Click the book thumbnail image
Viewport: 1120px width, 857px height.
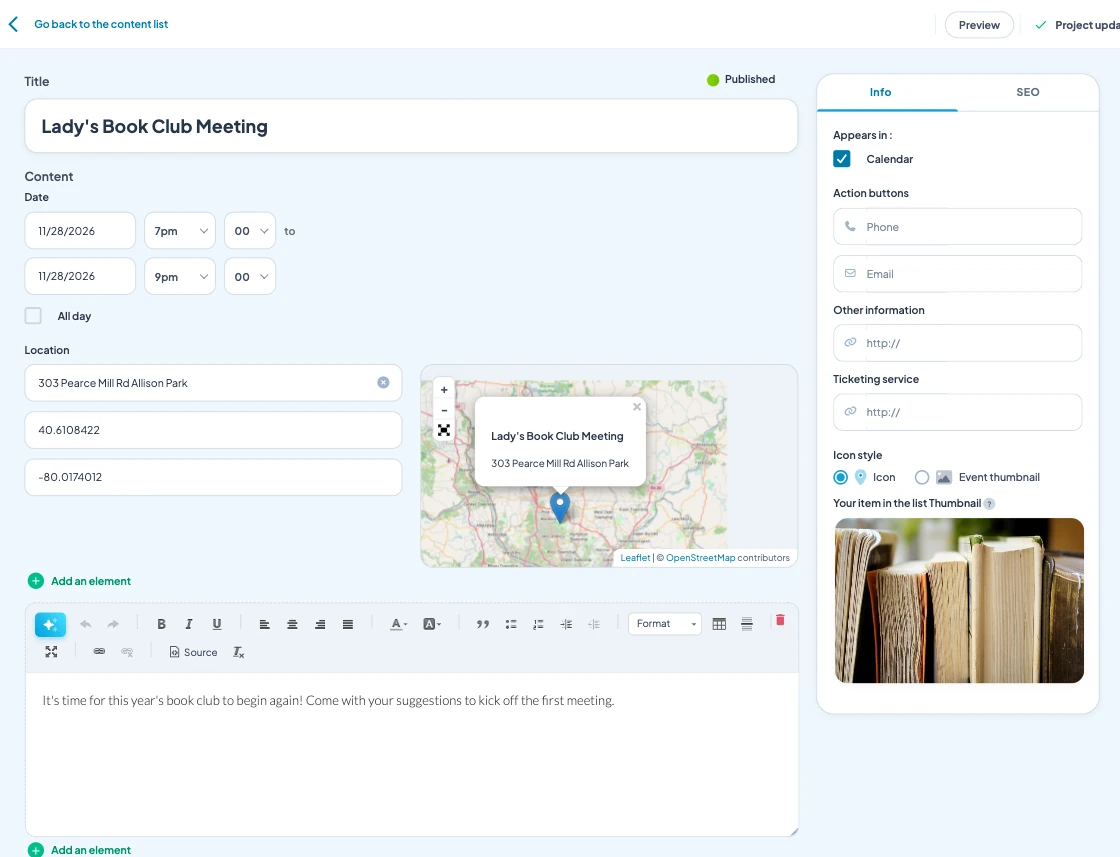[x=959, y=601]
